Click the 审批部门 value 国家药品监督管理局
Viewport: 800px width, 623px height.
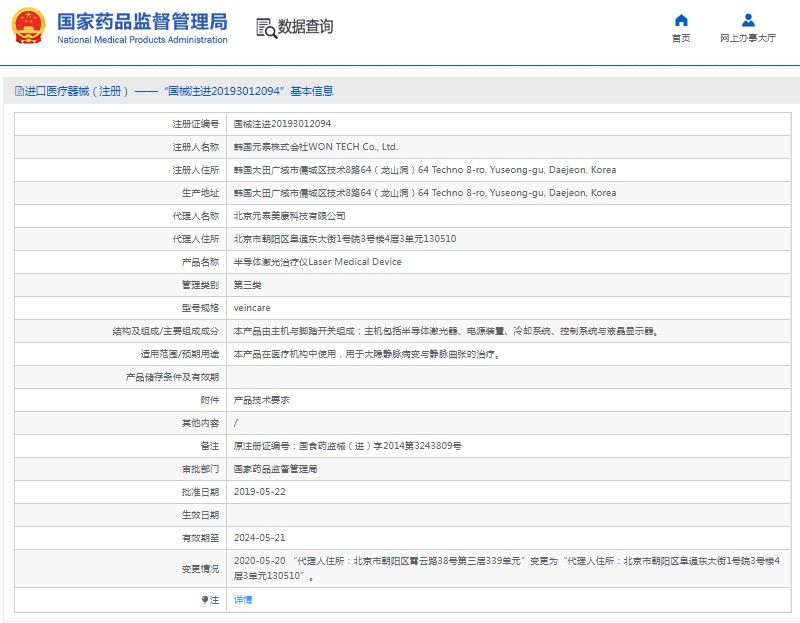276,469
